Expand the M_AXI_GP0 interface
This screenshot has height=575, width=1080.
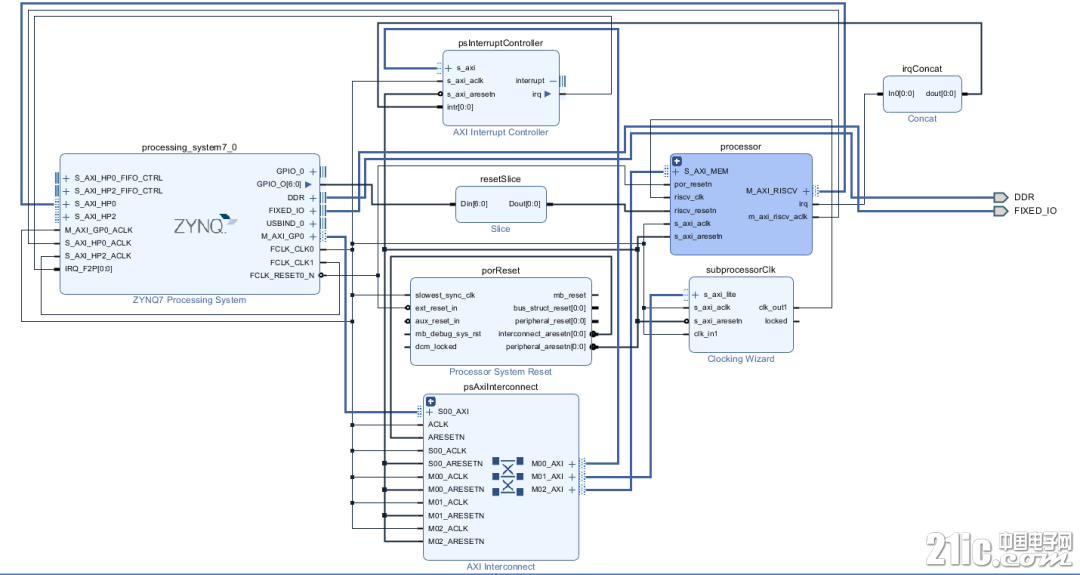pyautogui.click(x=313, y=236)
